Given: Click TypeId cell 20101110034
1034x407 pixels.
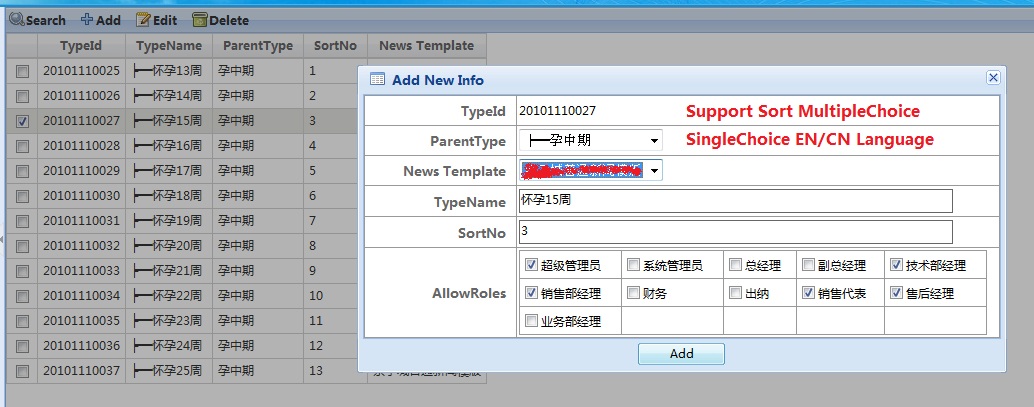Looking at the screenshot, I should (81, 296).
